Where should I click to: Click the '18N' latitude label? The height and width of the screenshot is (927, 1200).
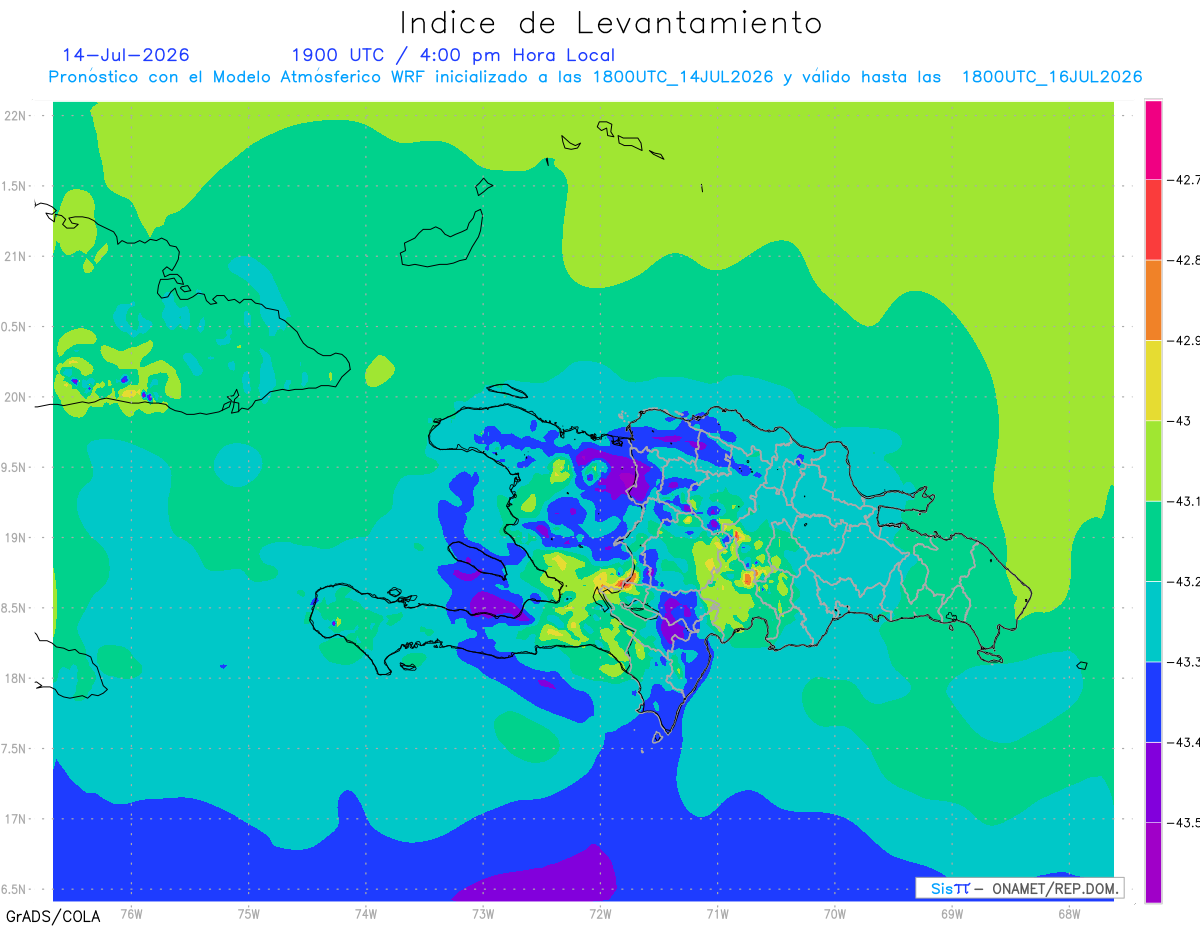click(x=17, y=678)
